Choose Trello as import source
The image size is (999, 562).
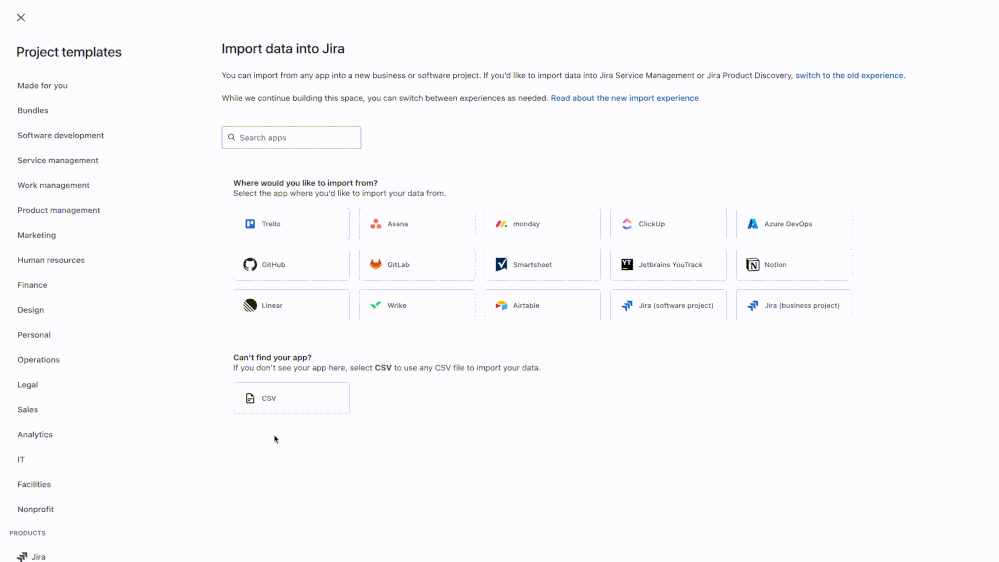[x=291, y=224]
